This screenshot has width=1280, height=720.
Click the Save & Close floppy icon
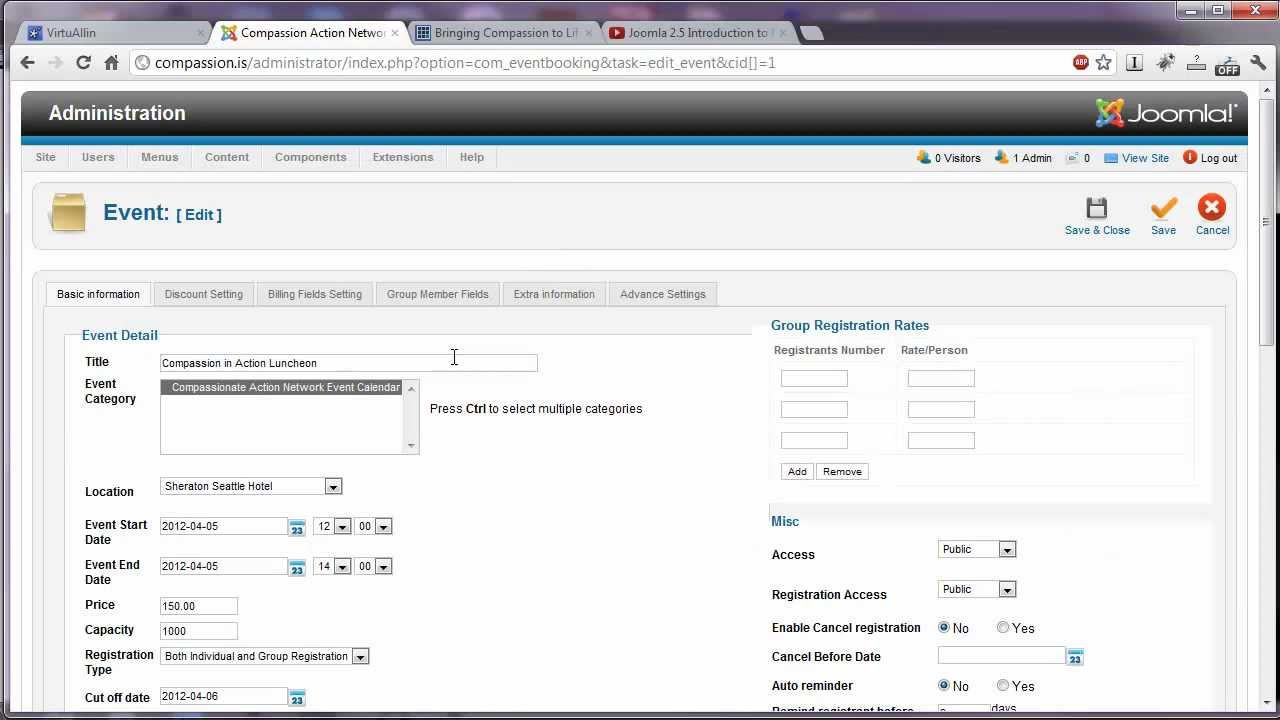(1097, 208)
